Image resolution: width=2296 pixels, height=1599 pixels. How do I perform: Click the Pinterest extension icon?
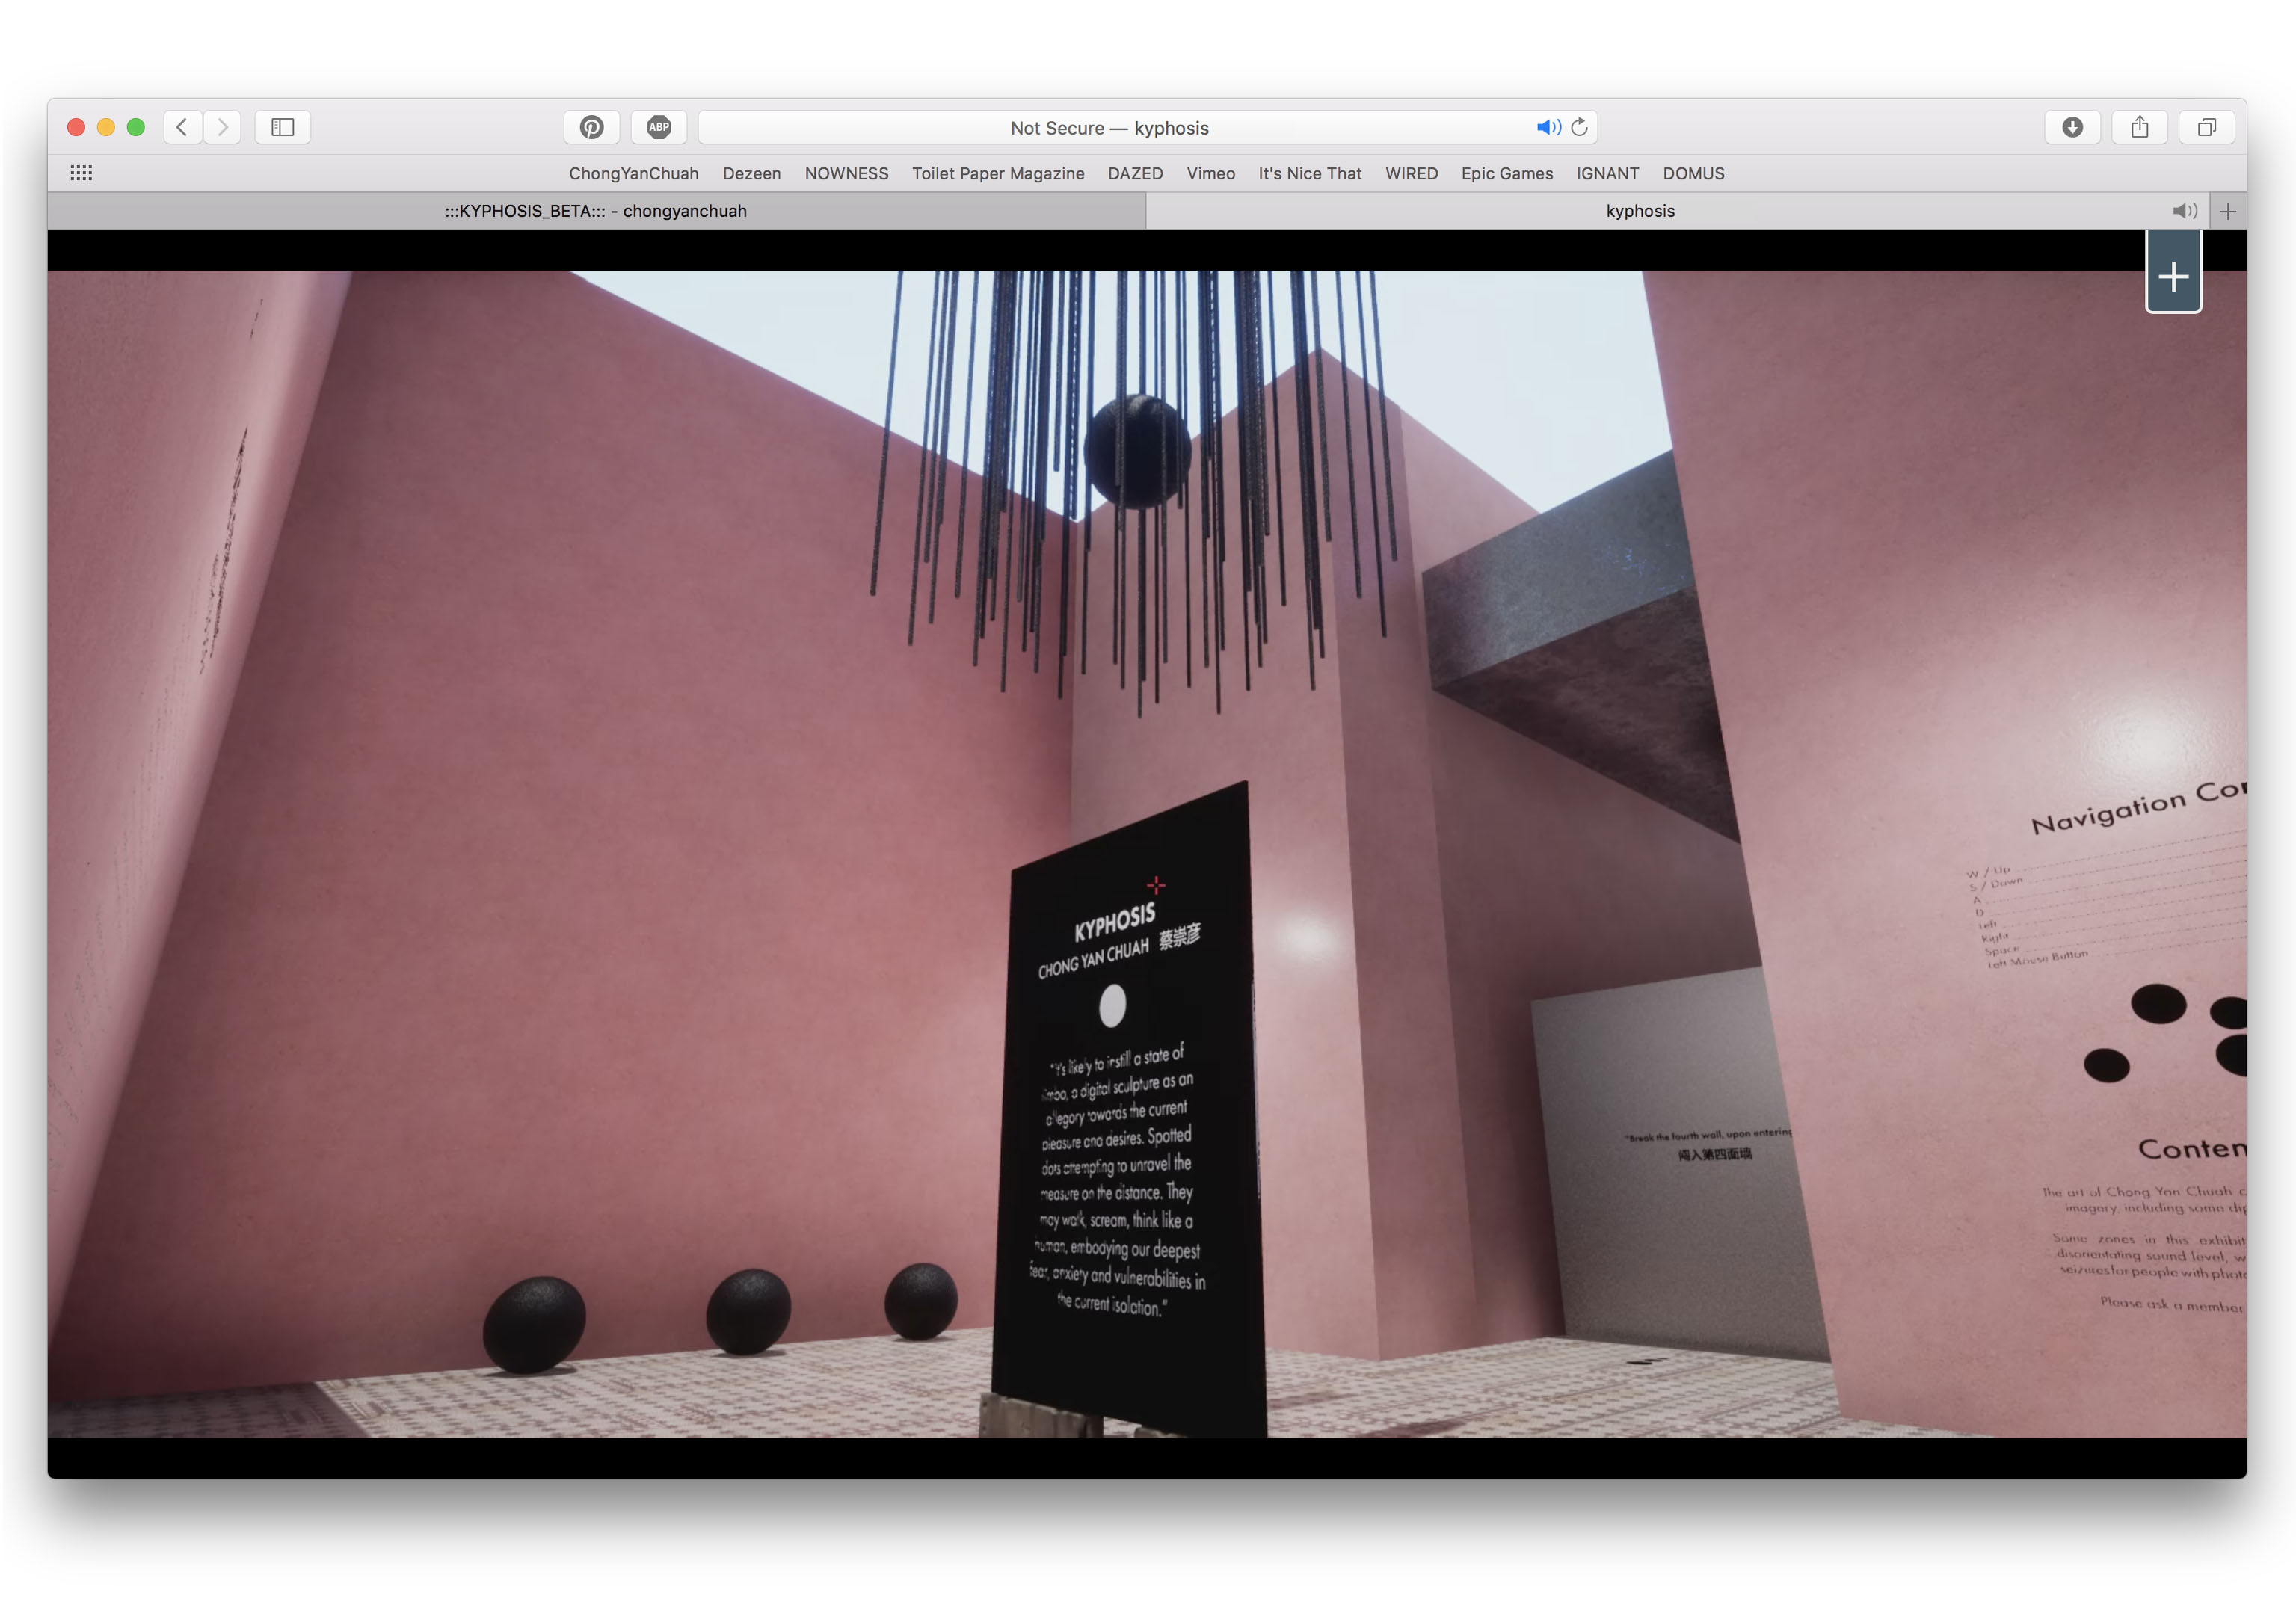click(591, 127)
